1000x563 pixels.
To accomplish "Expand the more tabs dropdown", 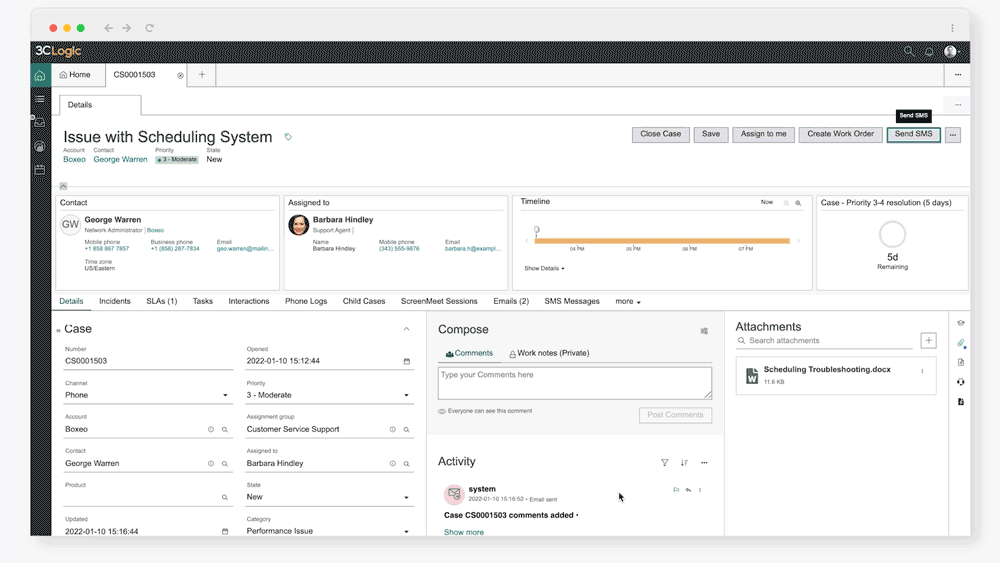I will 628,302.
